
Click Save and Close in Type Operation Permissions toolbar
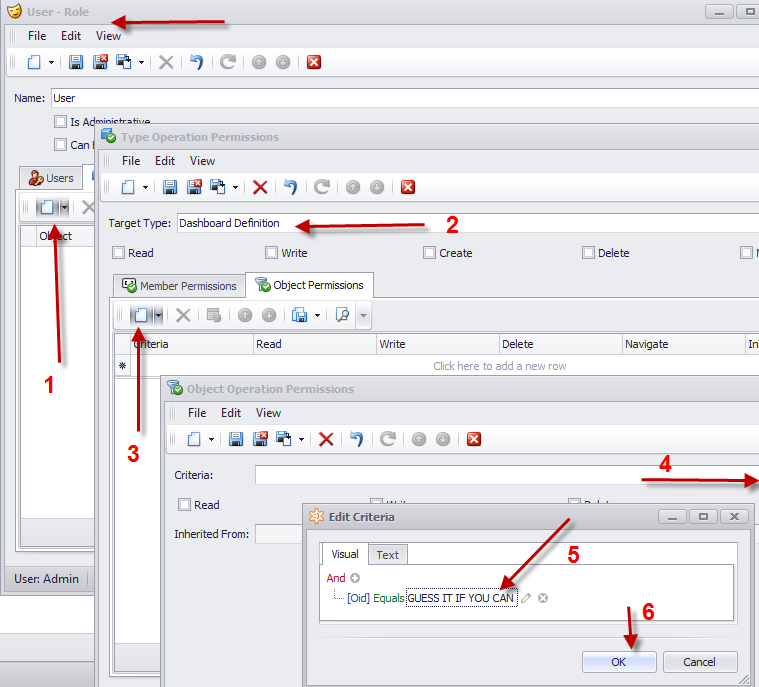[194, 187]
